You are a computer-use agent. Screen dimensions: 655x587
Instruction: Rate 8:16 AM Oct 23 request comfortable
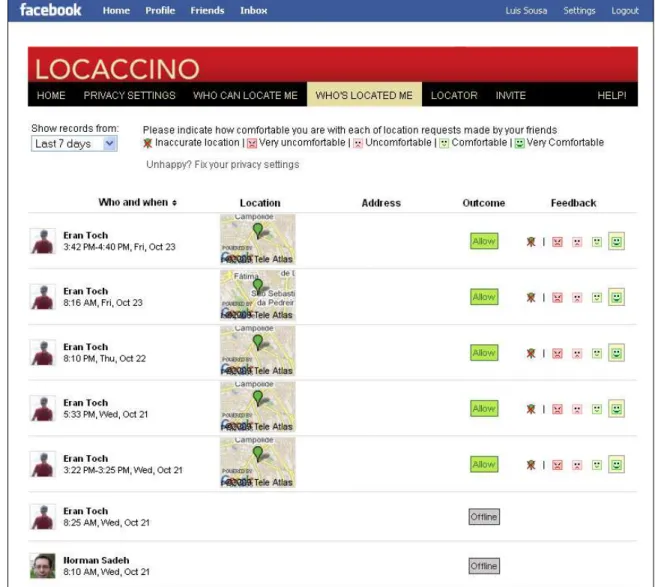597,297
